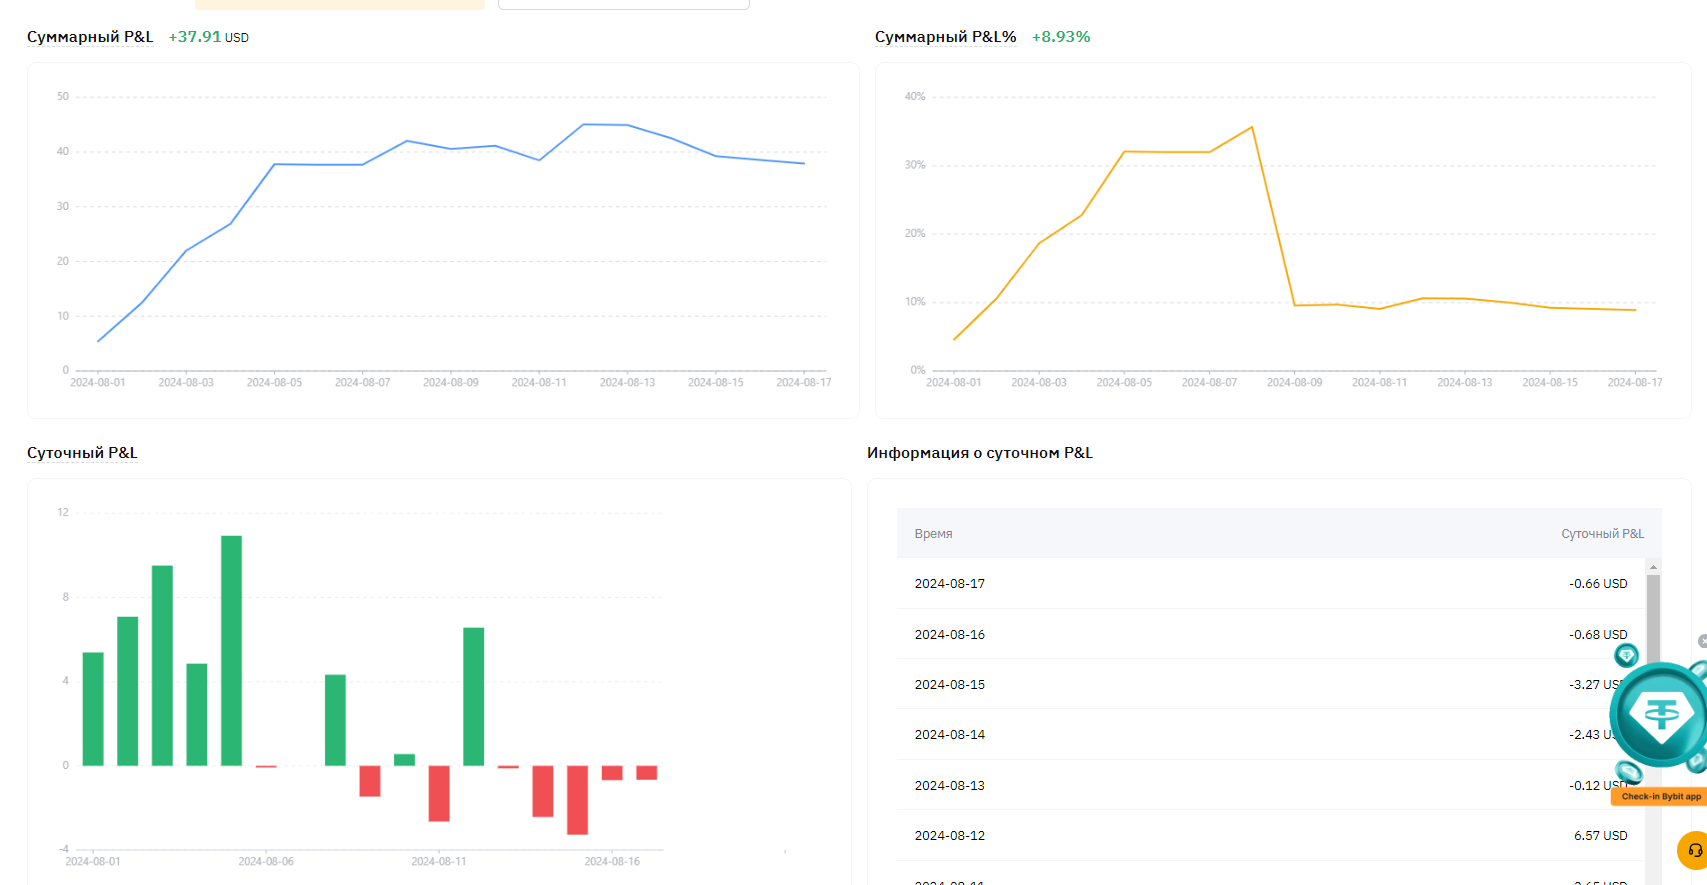The image size is (1707, 885).
Task: Click the +37.91 USD total P&L value
Action: (x=208, y=37)
